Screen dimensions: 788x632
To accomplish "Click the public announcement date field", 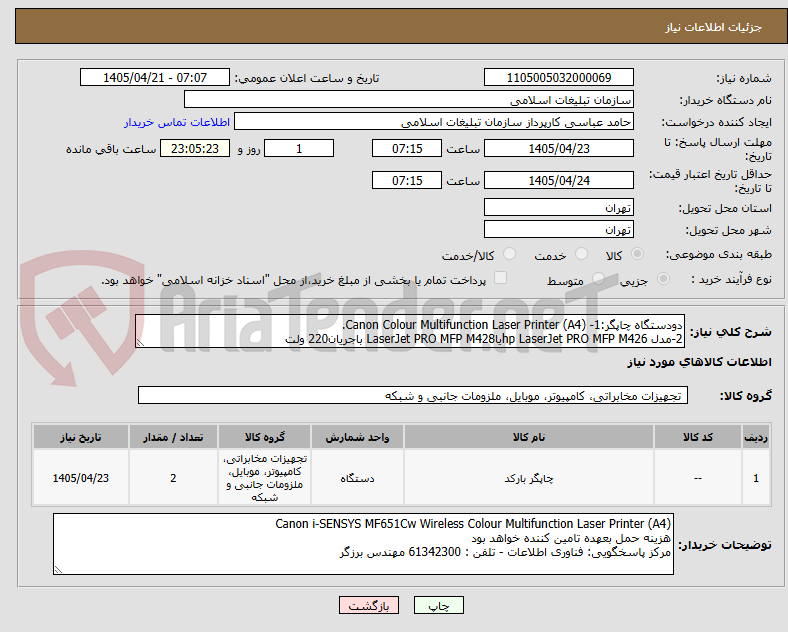I will pyautogui.click(x=155, y=77).
